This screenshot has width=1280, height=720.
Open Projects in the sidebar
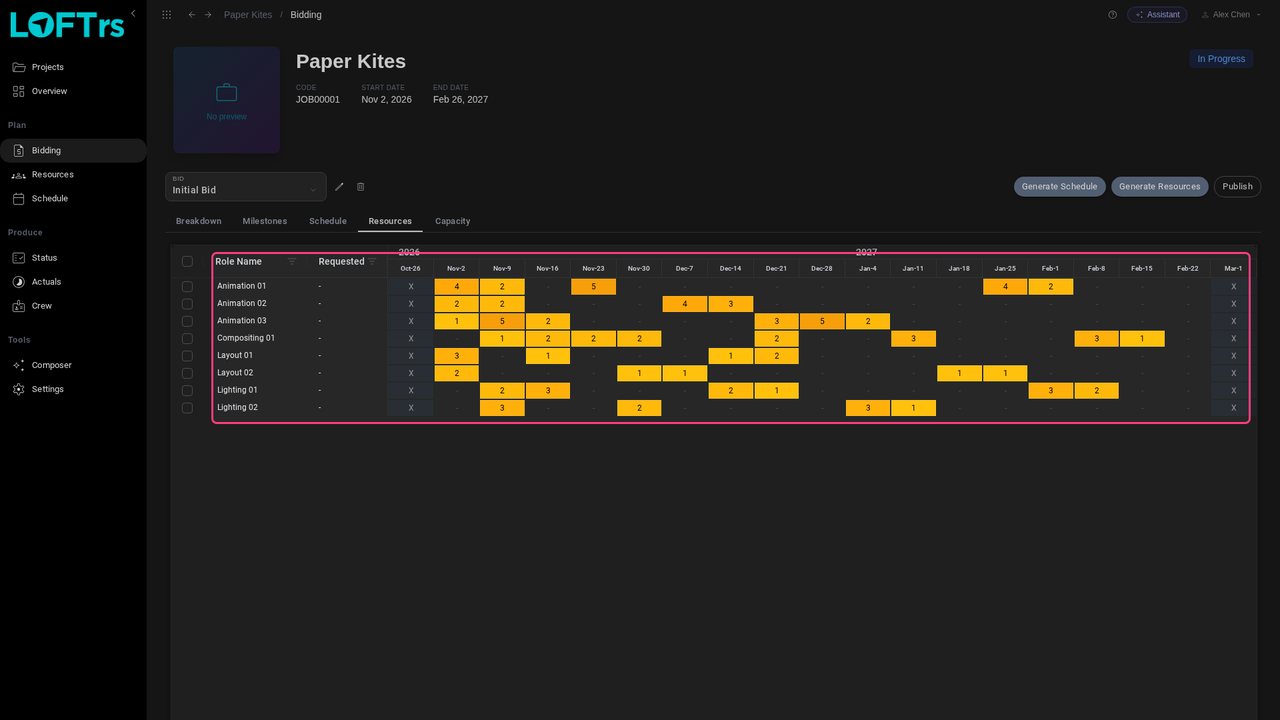click(x=73, y=67)
